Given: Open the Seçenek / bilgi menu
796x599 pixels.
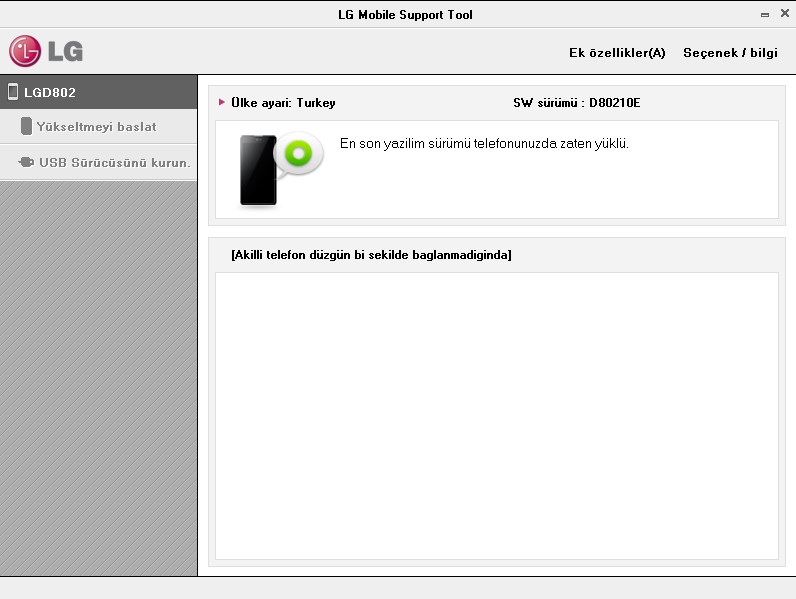Looking at the screenshot, I should point(730,53).
